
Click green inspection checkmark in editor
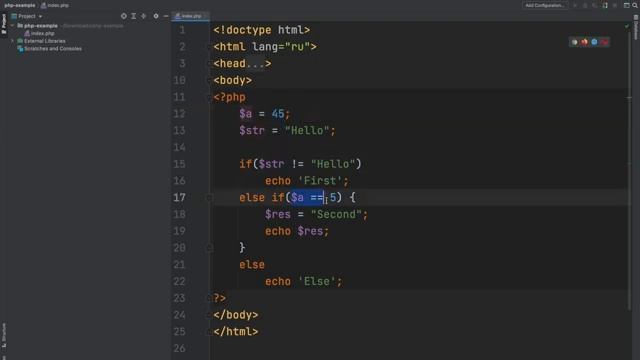coord(627,26)
